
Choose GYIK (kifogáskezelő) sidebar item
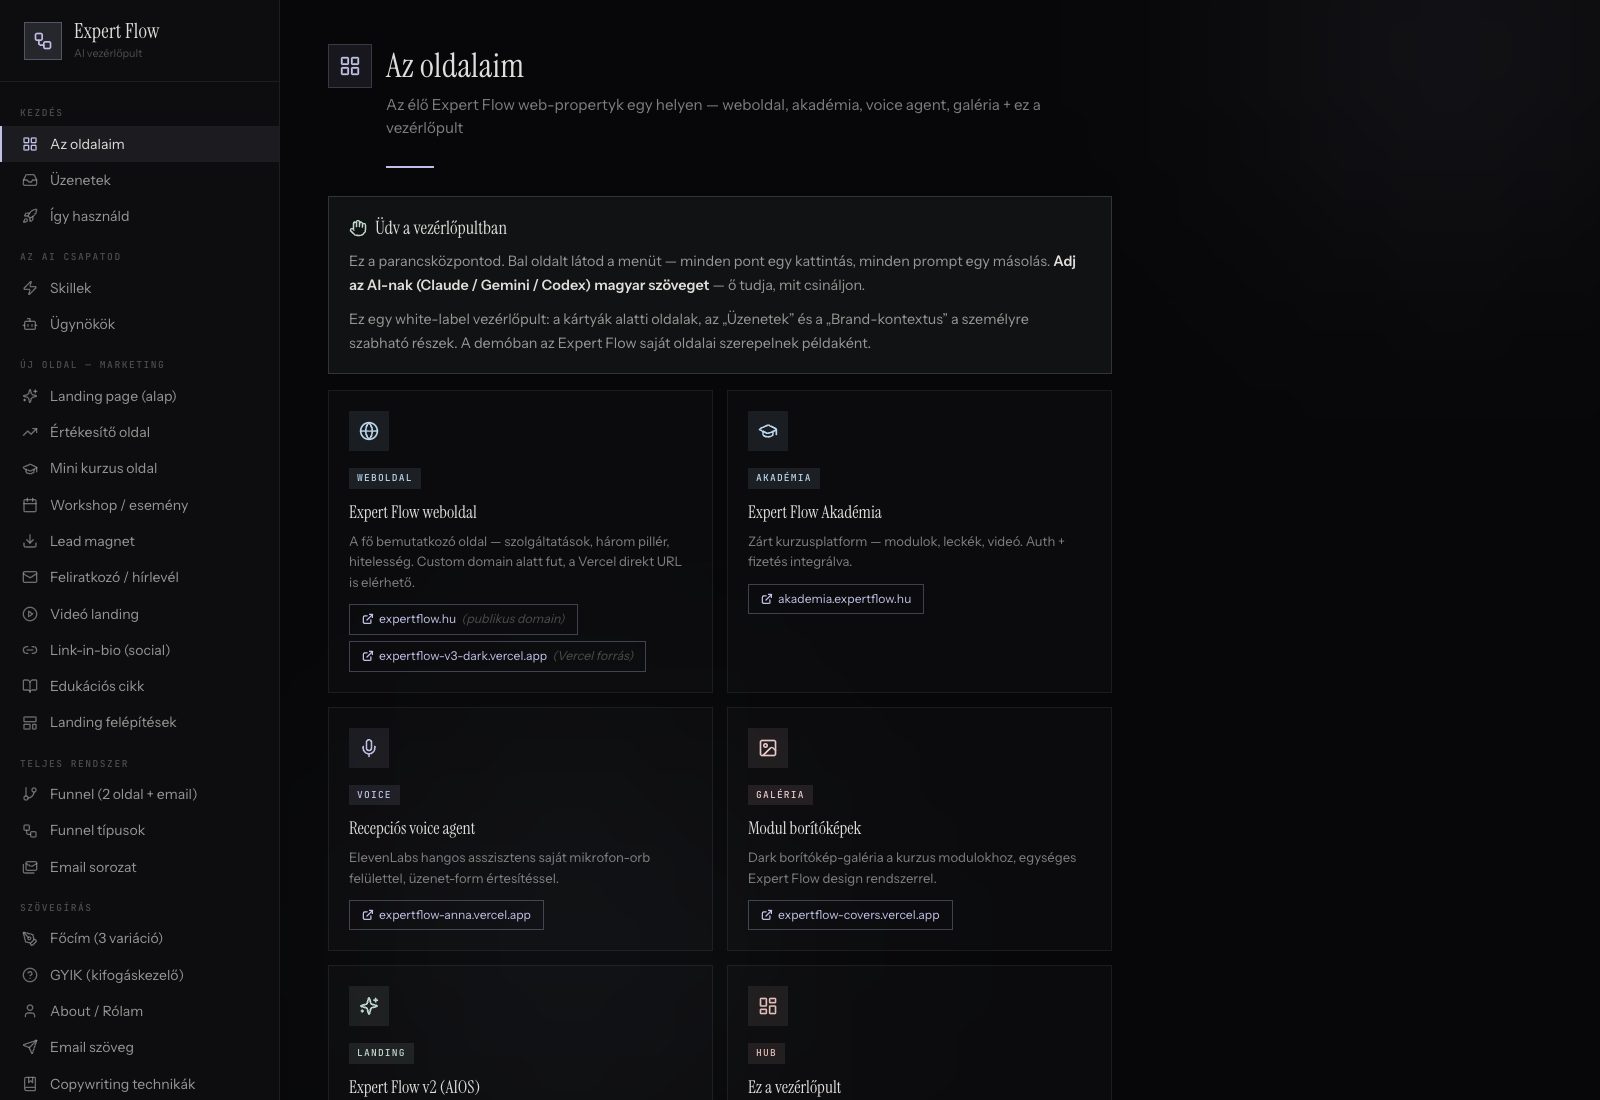140,975
